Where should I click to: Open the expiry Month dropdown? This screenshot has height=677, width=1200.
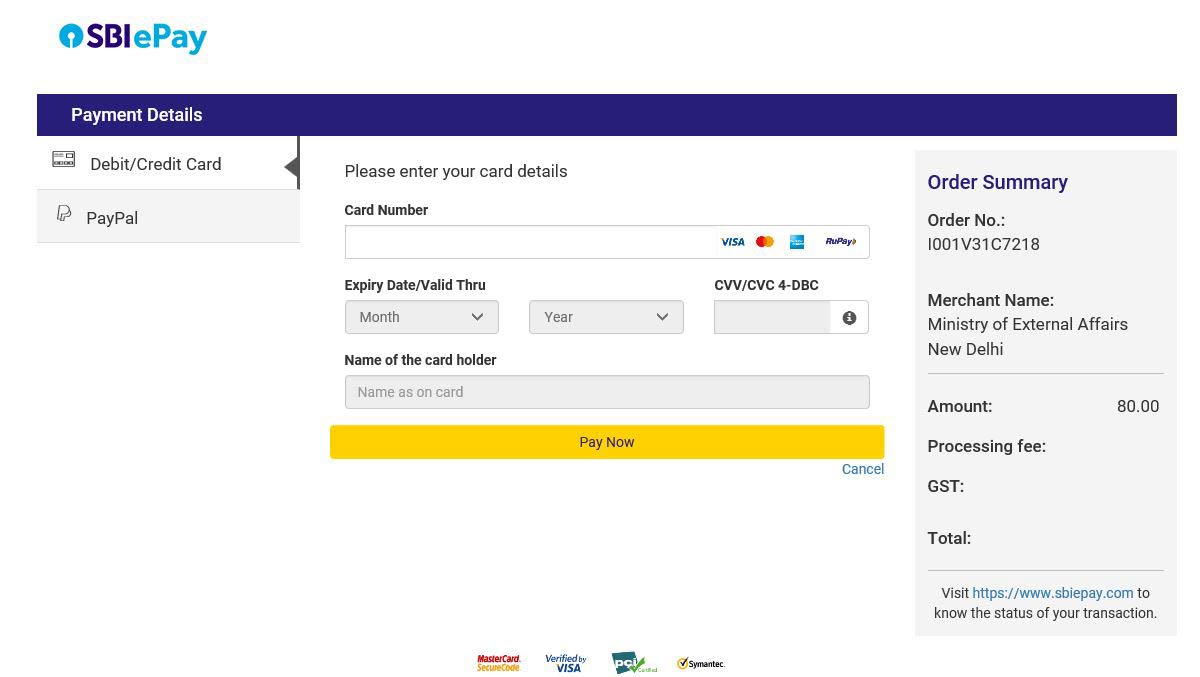pos(421,317)
